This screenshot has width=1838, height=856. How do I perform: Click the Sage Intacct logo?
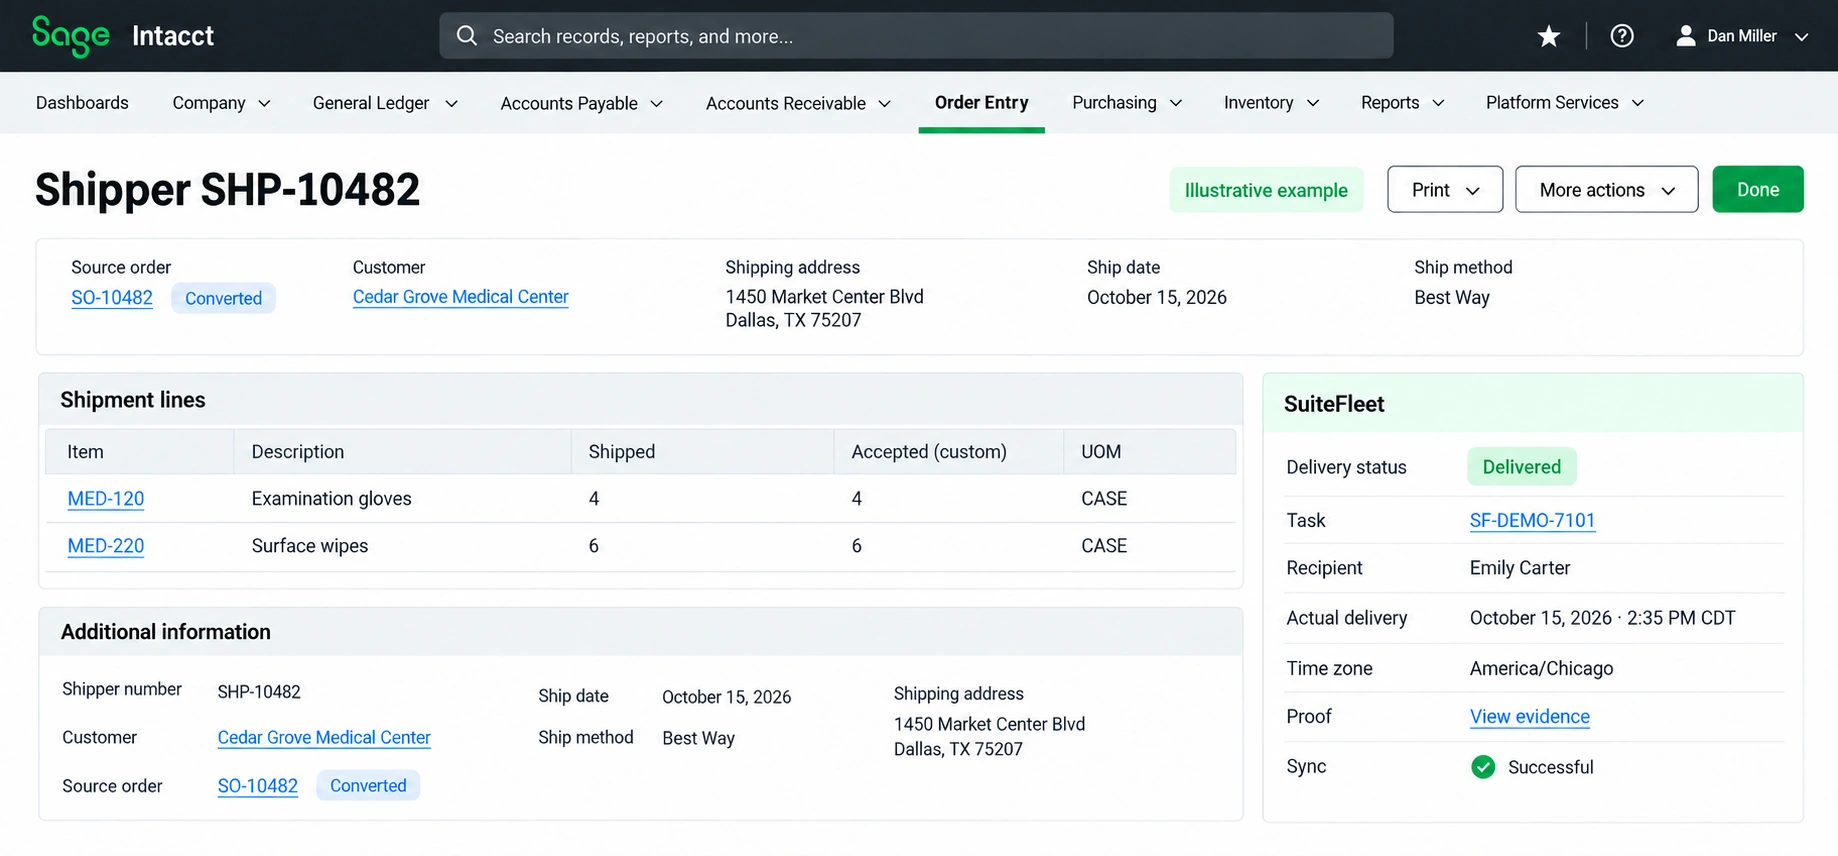pyautogui.click(x=123, y=36)
